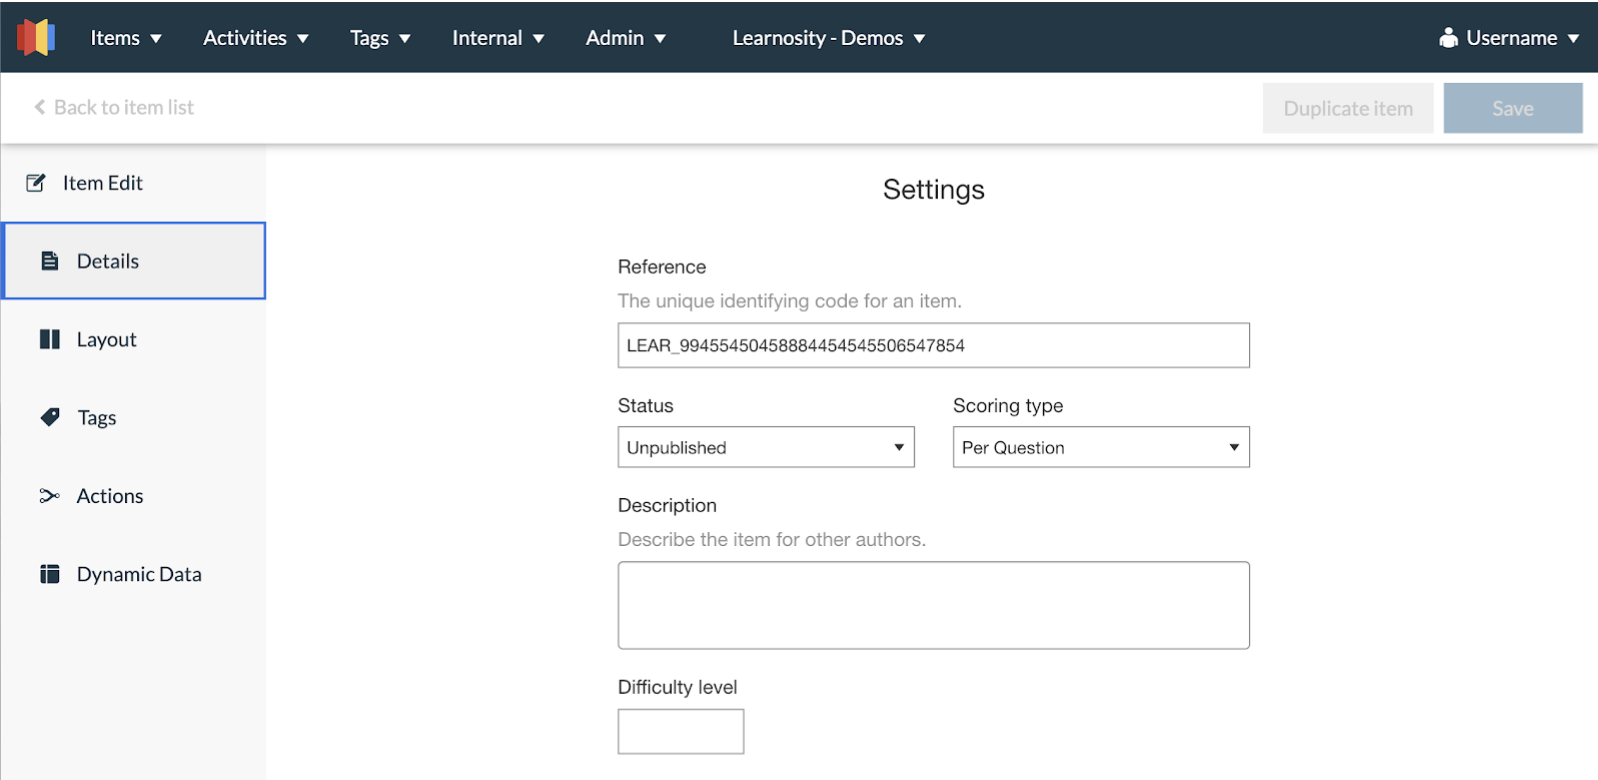The image size is (1598, 780).
Task: Expand the Learnosity - Demos dropdown
Action: [x=828, y=38]
